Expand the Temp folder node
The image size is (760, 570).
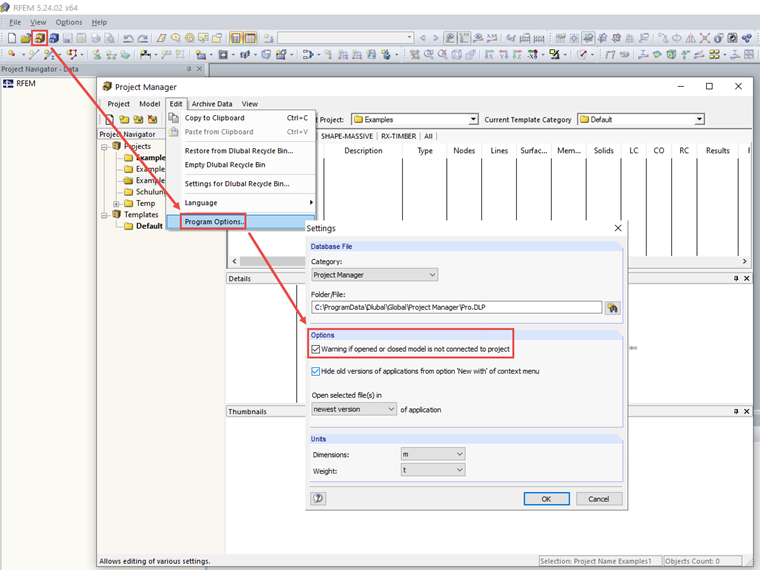[x=116, y=204]
